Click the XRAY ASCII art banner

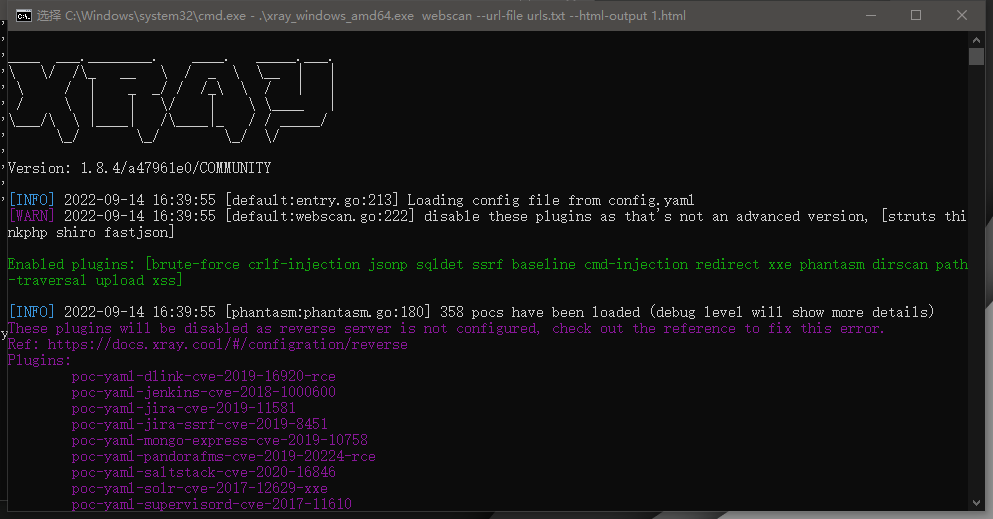[170, 101]
